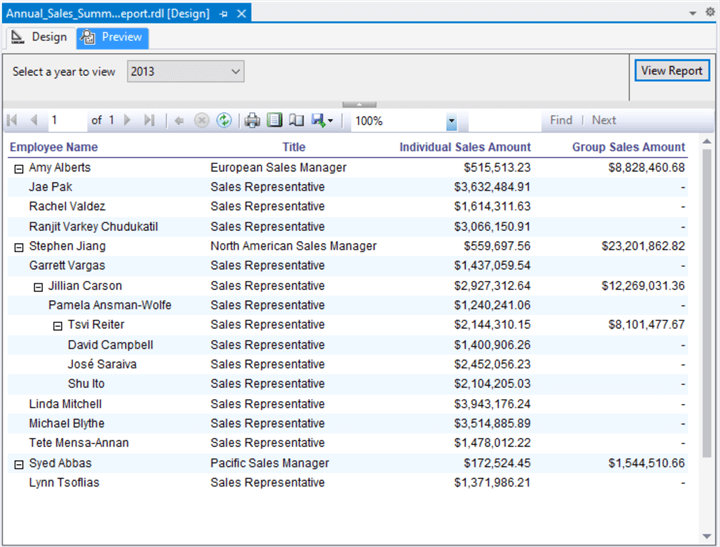The width and height of the screenshot is (720, 547).
Task: Click Pacific Sales Manager title
Action: tap(270, 463)
